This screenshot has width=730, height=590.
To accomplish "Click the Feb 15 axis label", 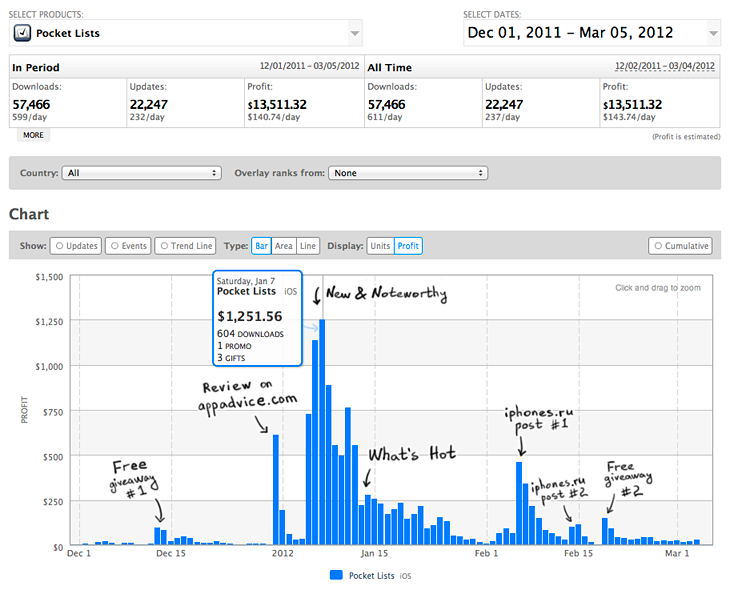I will (578, 553).
